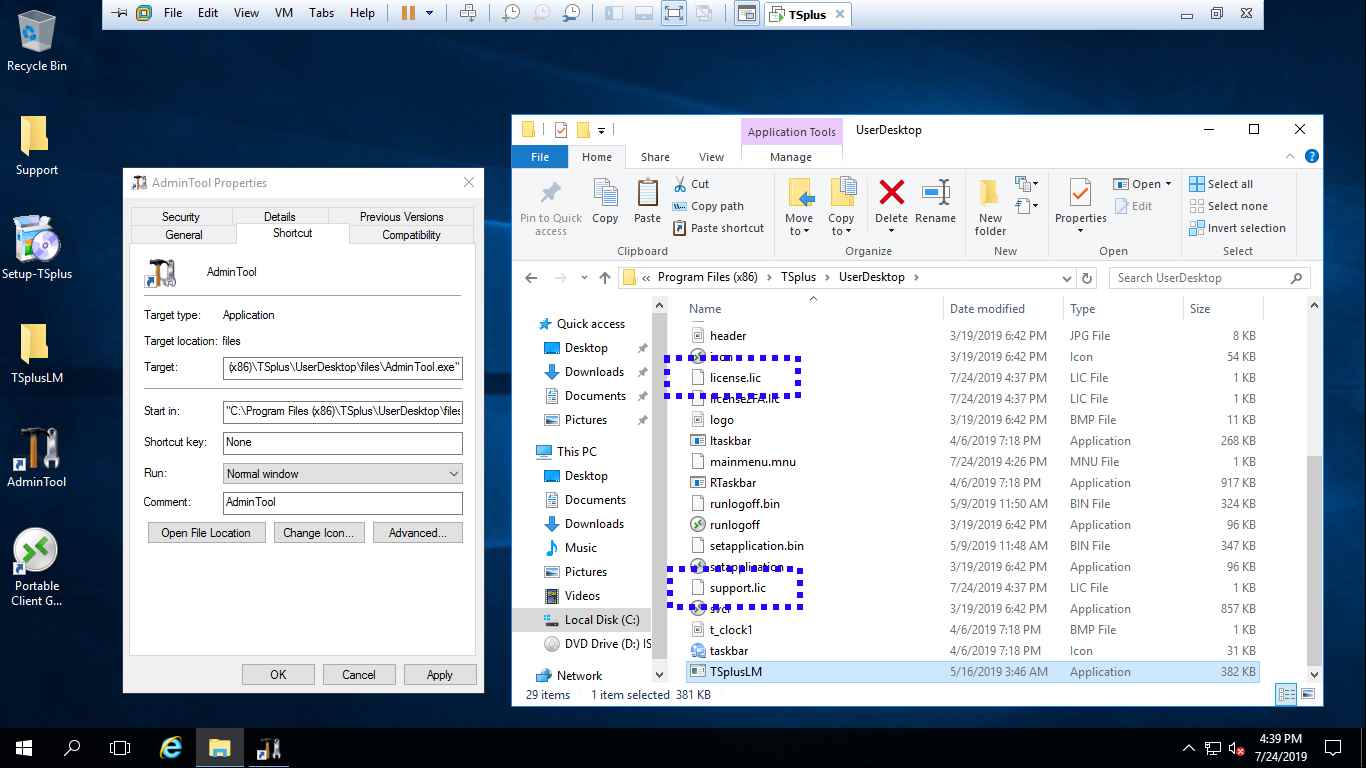The image size is (1366, 768).
Task: Open AdminTool from the Windows taskbar
Action: tap(266, 747)
